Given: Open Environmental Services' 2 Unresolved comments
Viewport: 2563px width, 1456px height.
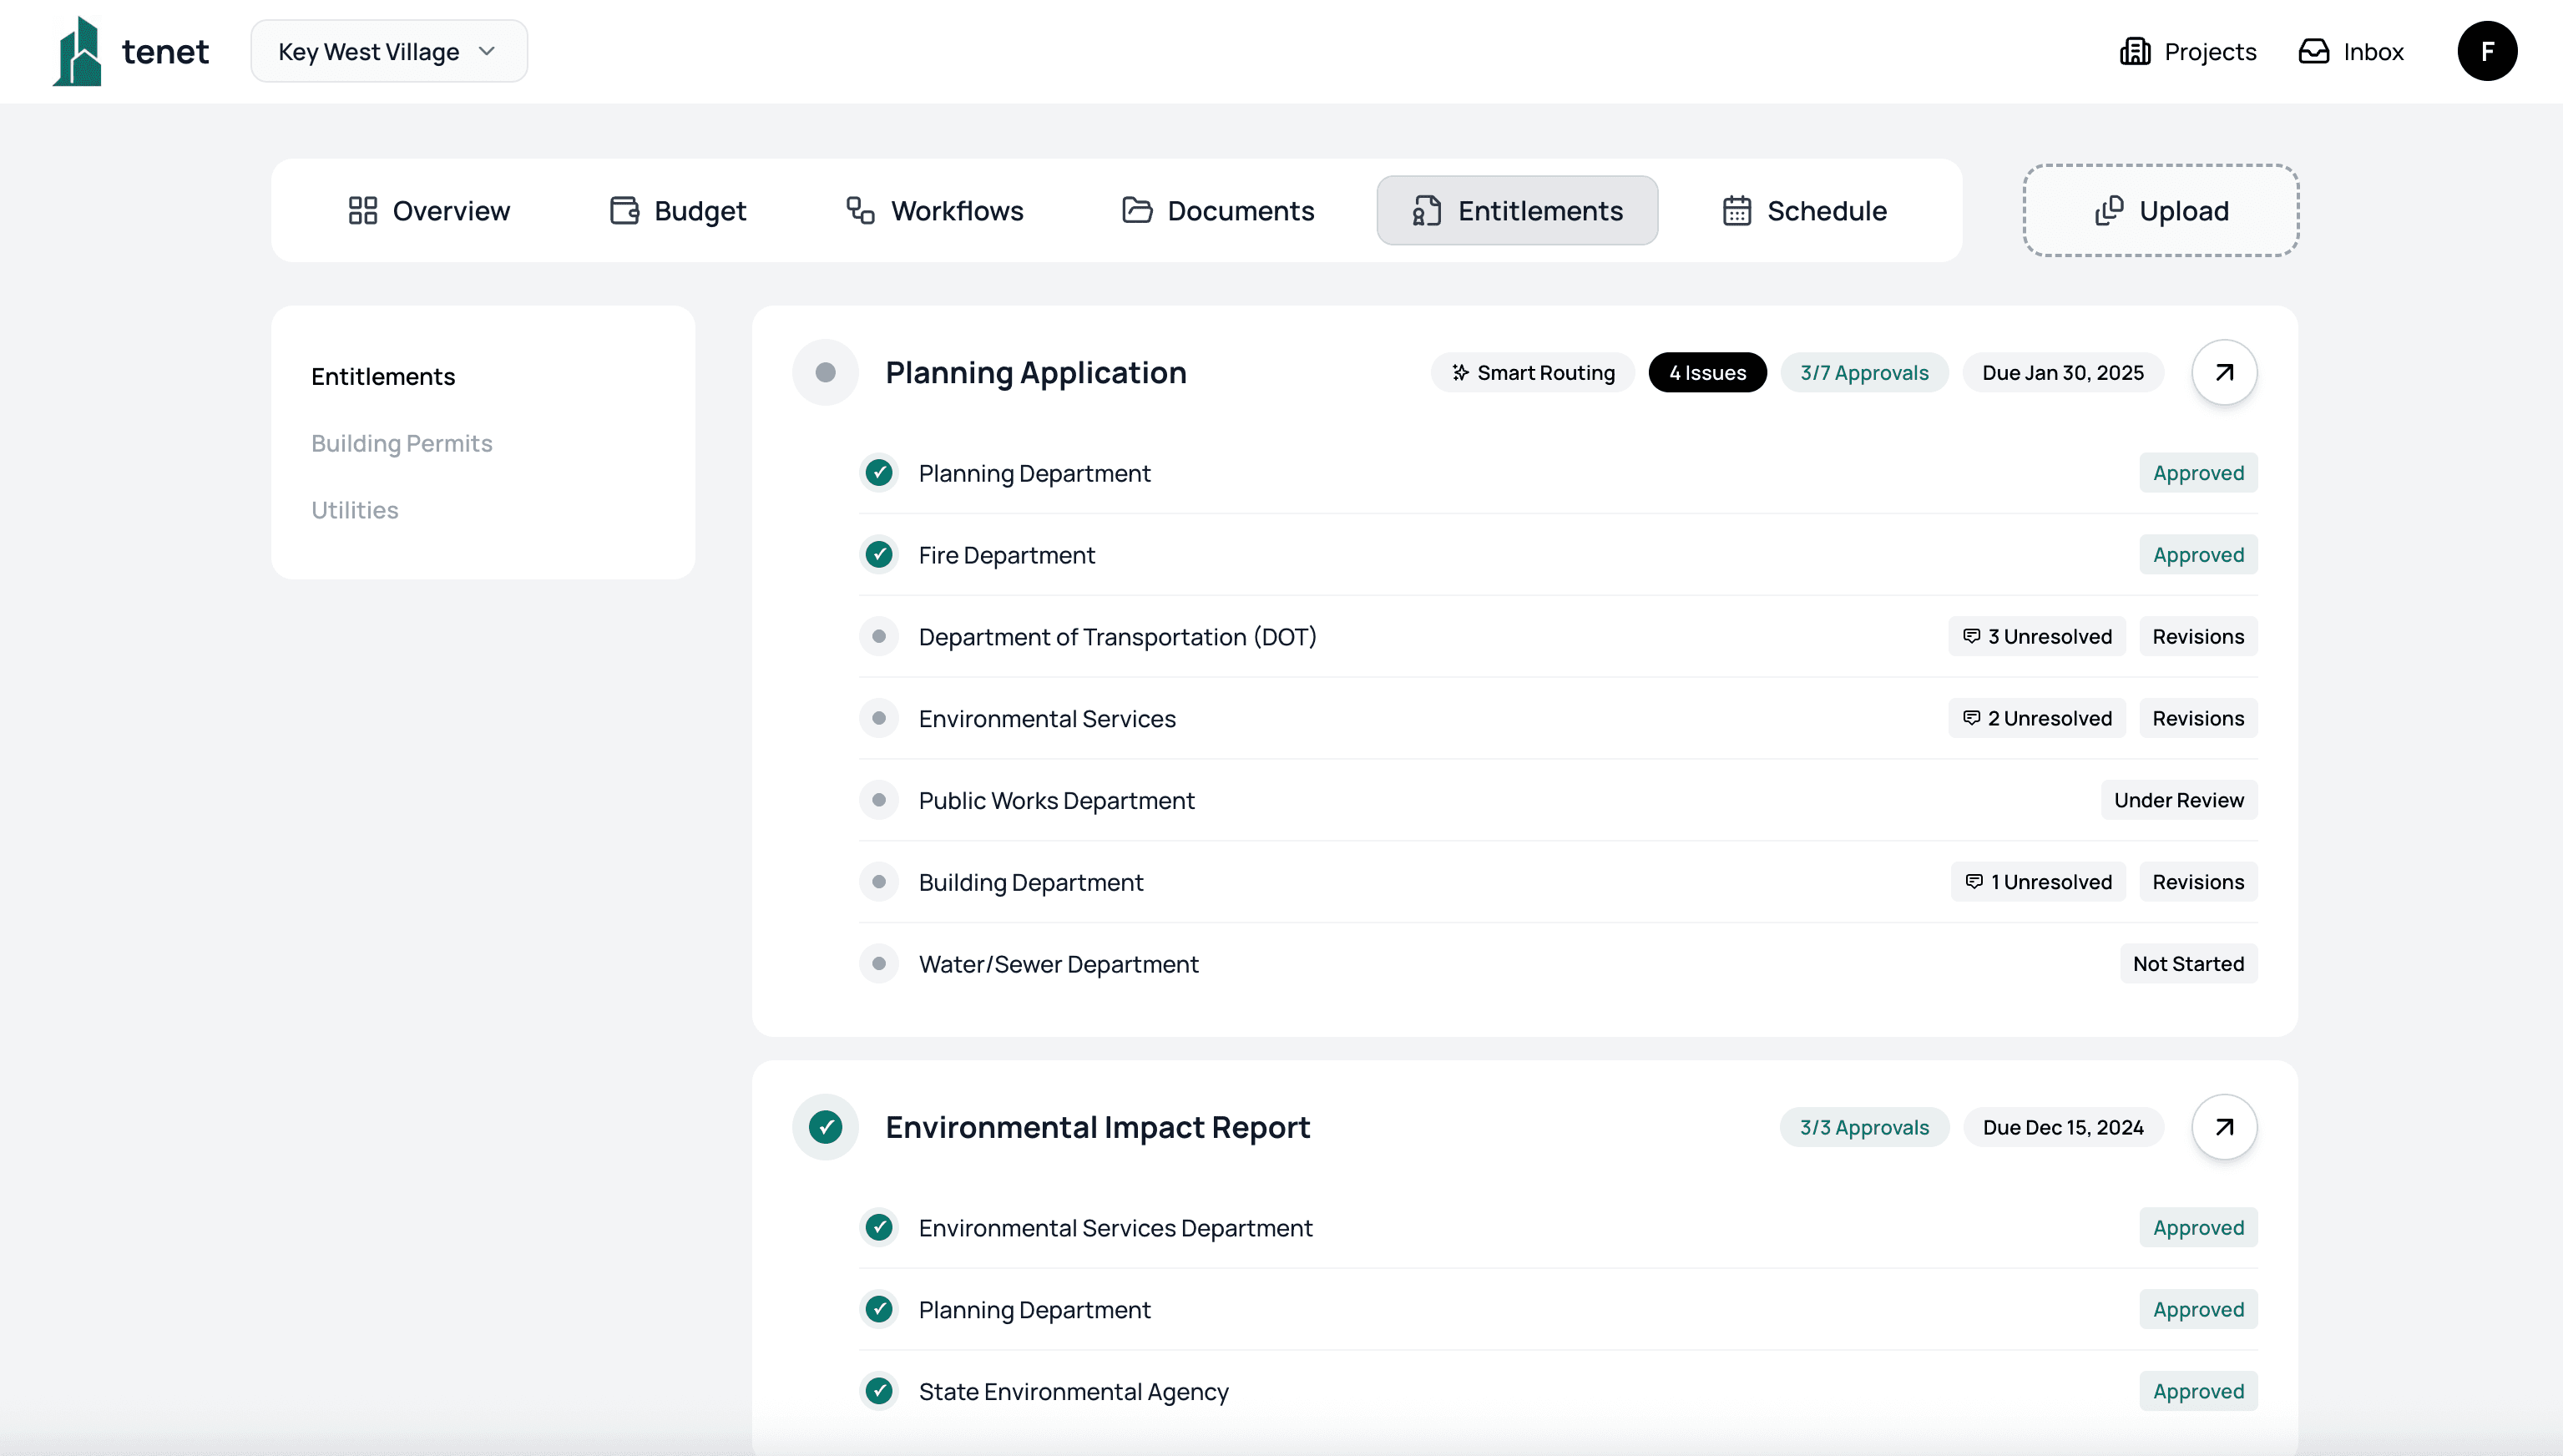Looking at the screenshot, I should 2036,718.
